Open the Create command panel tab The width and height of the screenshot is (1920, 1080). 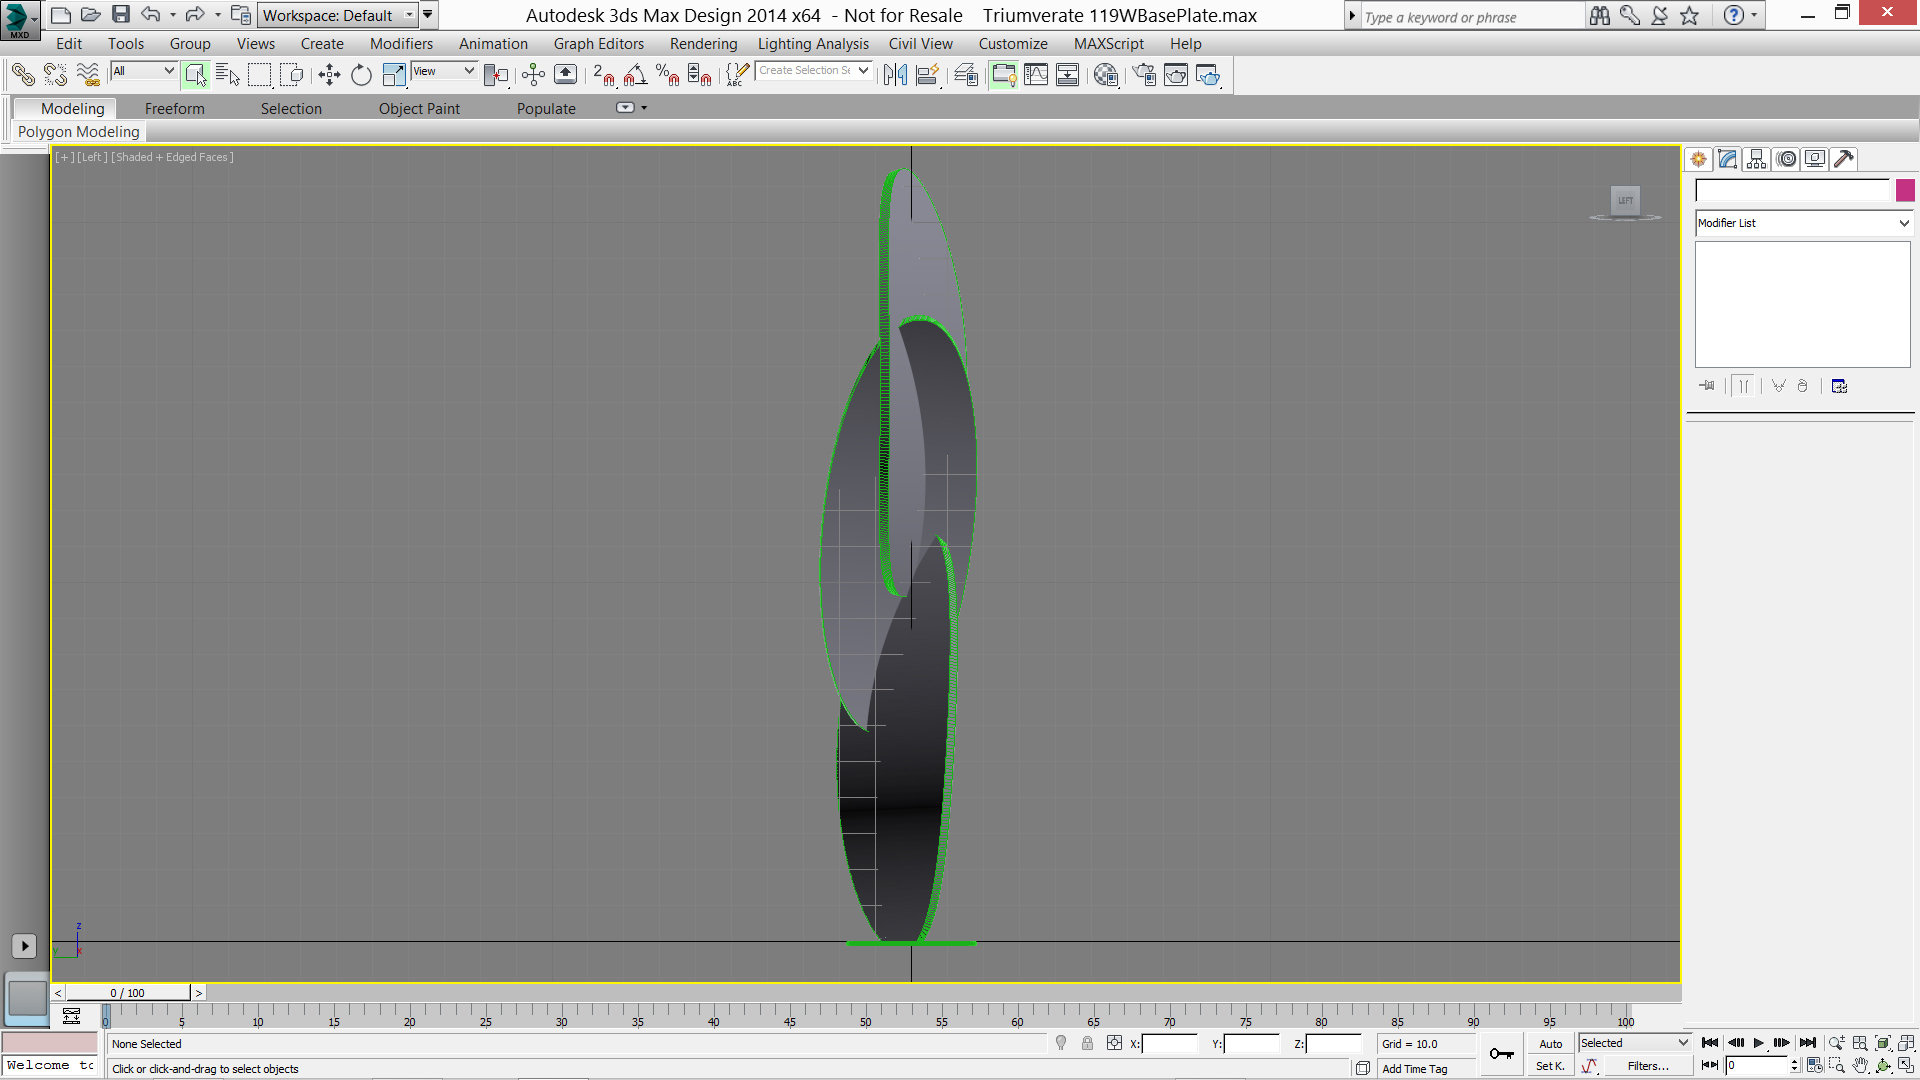[1699, 159]
